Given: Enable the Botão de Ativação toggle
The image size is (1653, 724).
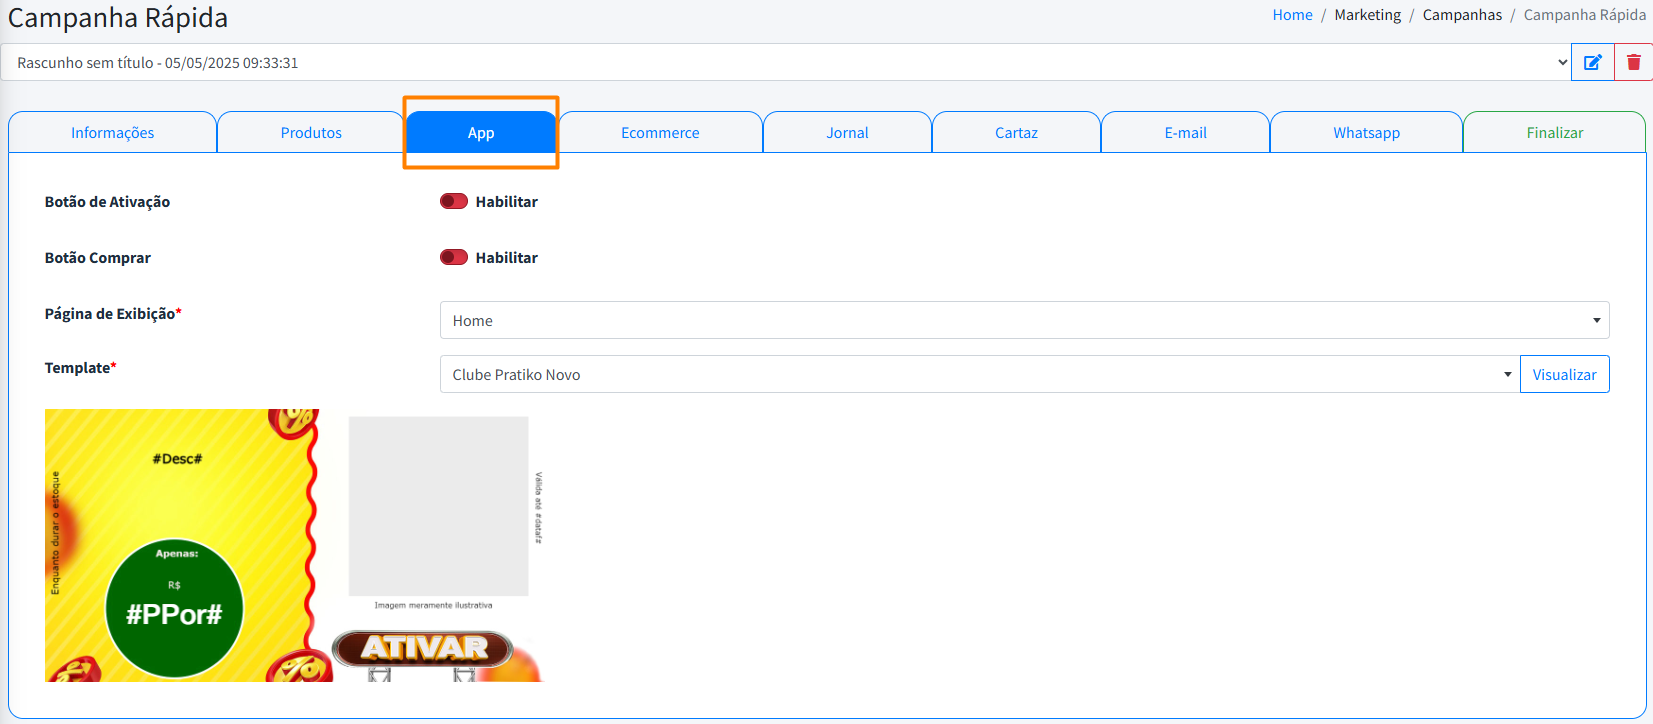Looking at the screenshot, I should [454, 201].
